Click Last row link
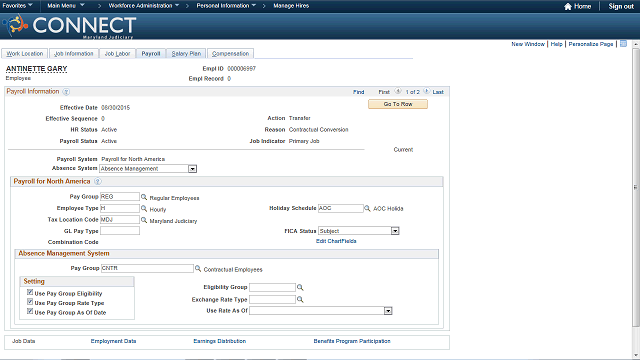 click(x=438, y=92)
